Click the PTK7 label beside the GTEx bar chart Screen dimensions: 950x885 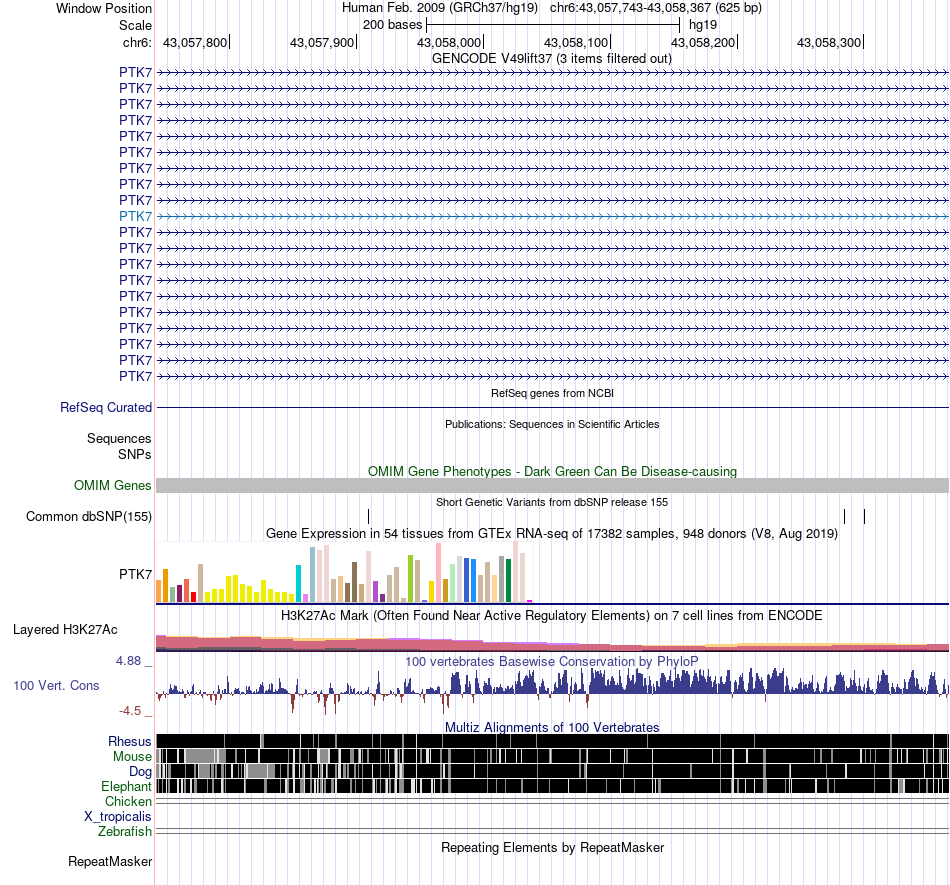[x=135, y=574]
